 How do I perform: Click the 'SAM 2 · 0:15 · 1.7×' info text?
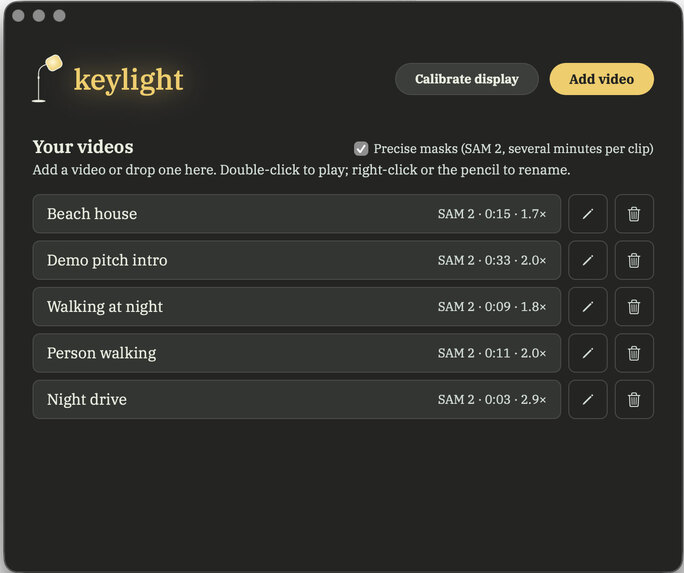click(492, 214)
